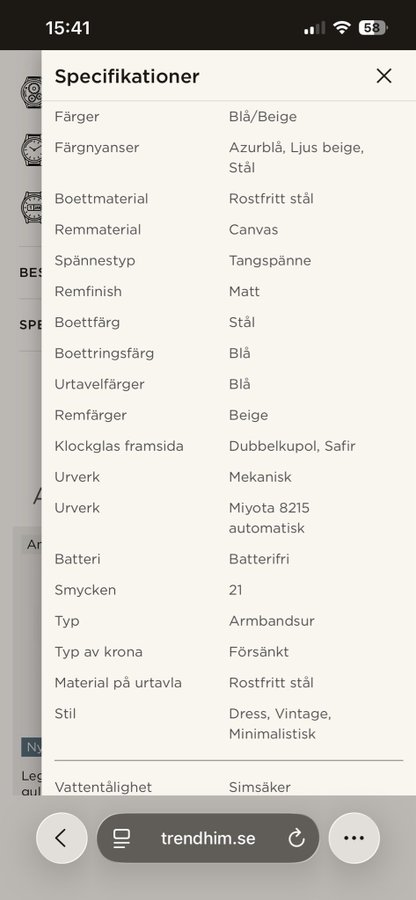This screenshot has height=900, width=416.
Task: Select the top watch thumbnail behind panel
Action: pyautogui.click(x=32, y=91)
